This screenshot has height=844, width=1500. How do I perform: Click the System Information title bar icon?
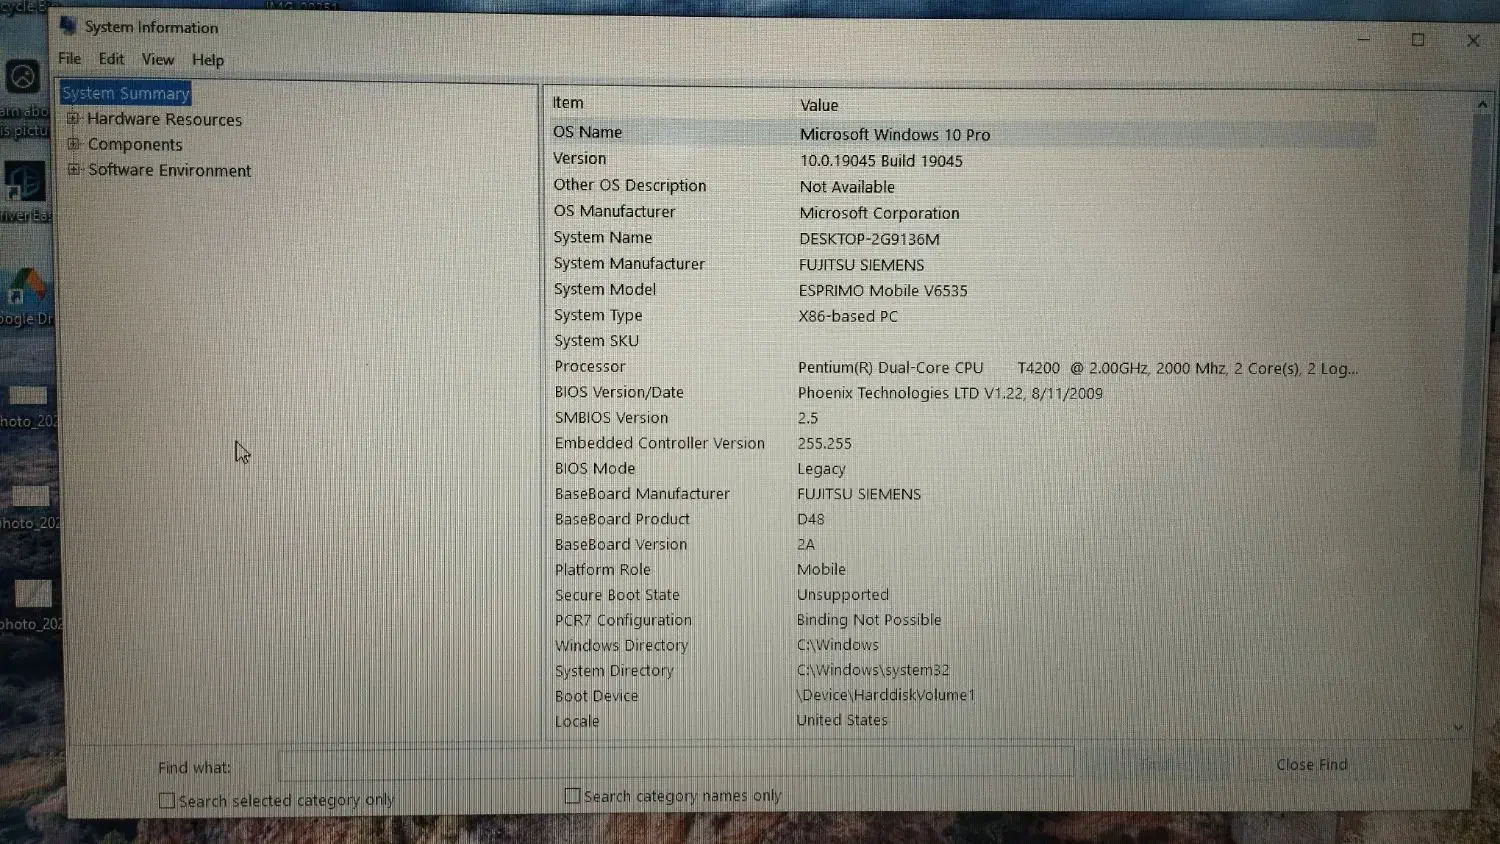point(68,26)
